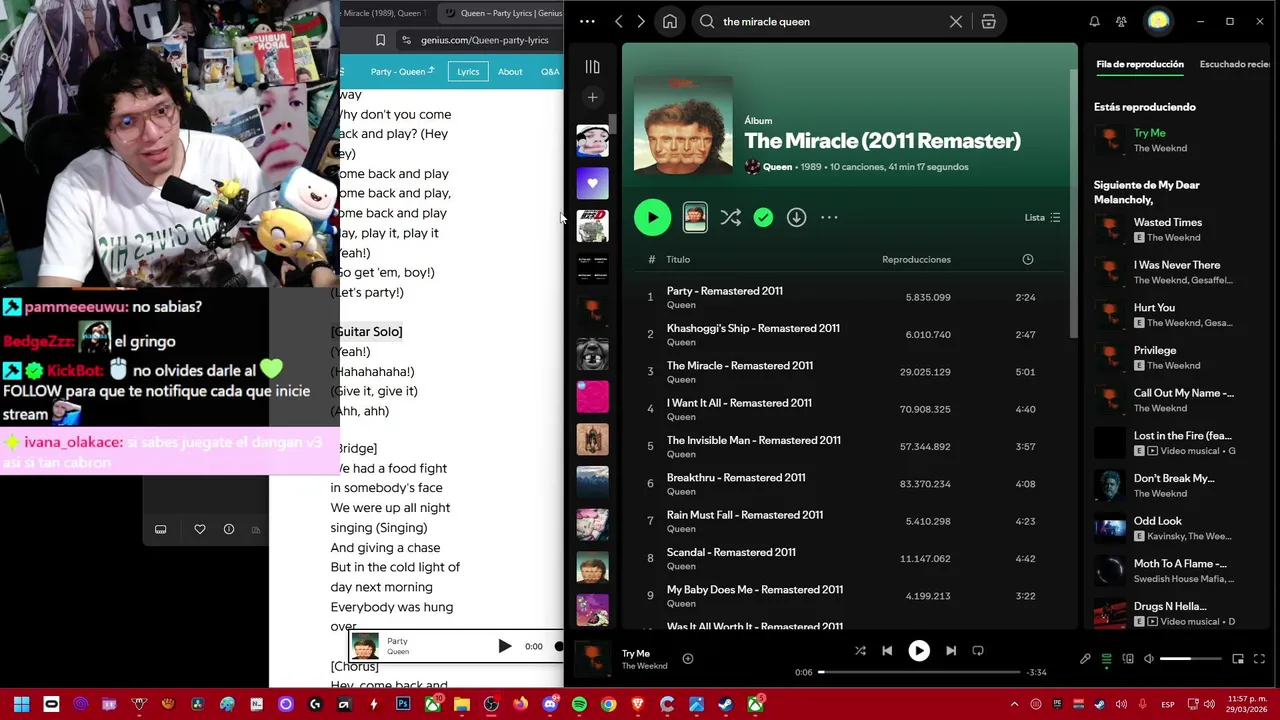This screenshot has height=720, width=1280.
Task: Sort tracks by Reproducciones column
Action: pyautogui.click(x=916, y=259)
